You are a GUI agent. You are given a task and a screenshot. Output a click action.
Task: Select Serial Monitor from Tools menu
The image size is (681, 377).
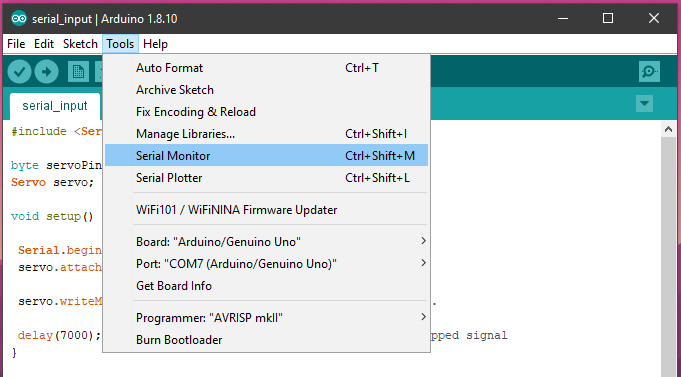tap(266, 155)
